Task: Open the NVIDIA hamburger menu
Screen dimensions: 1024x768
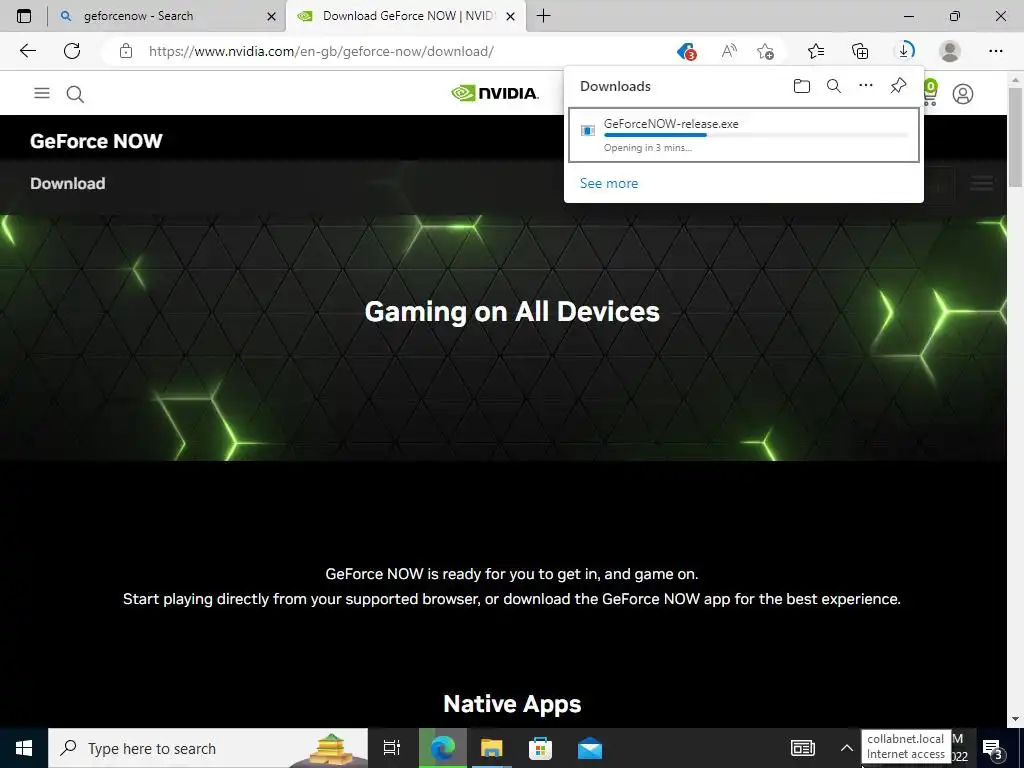Action: coord(42,93)
